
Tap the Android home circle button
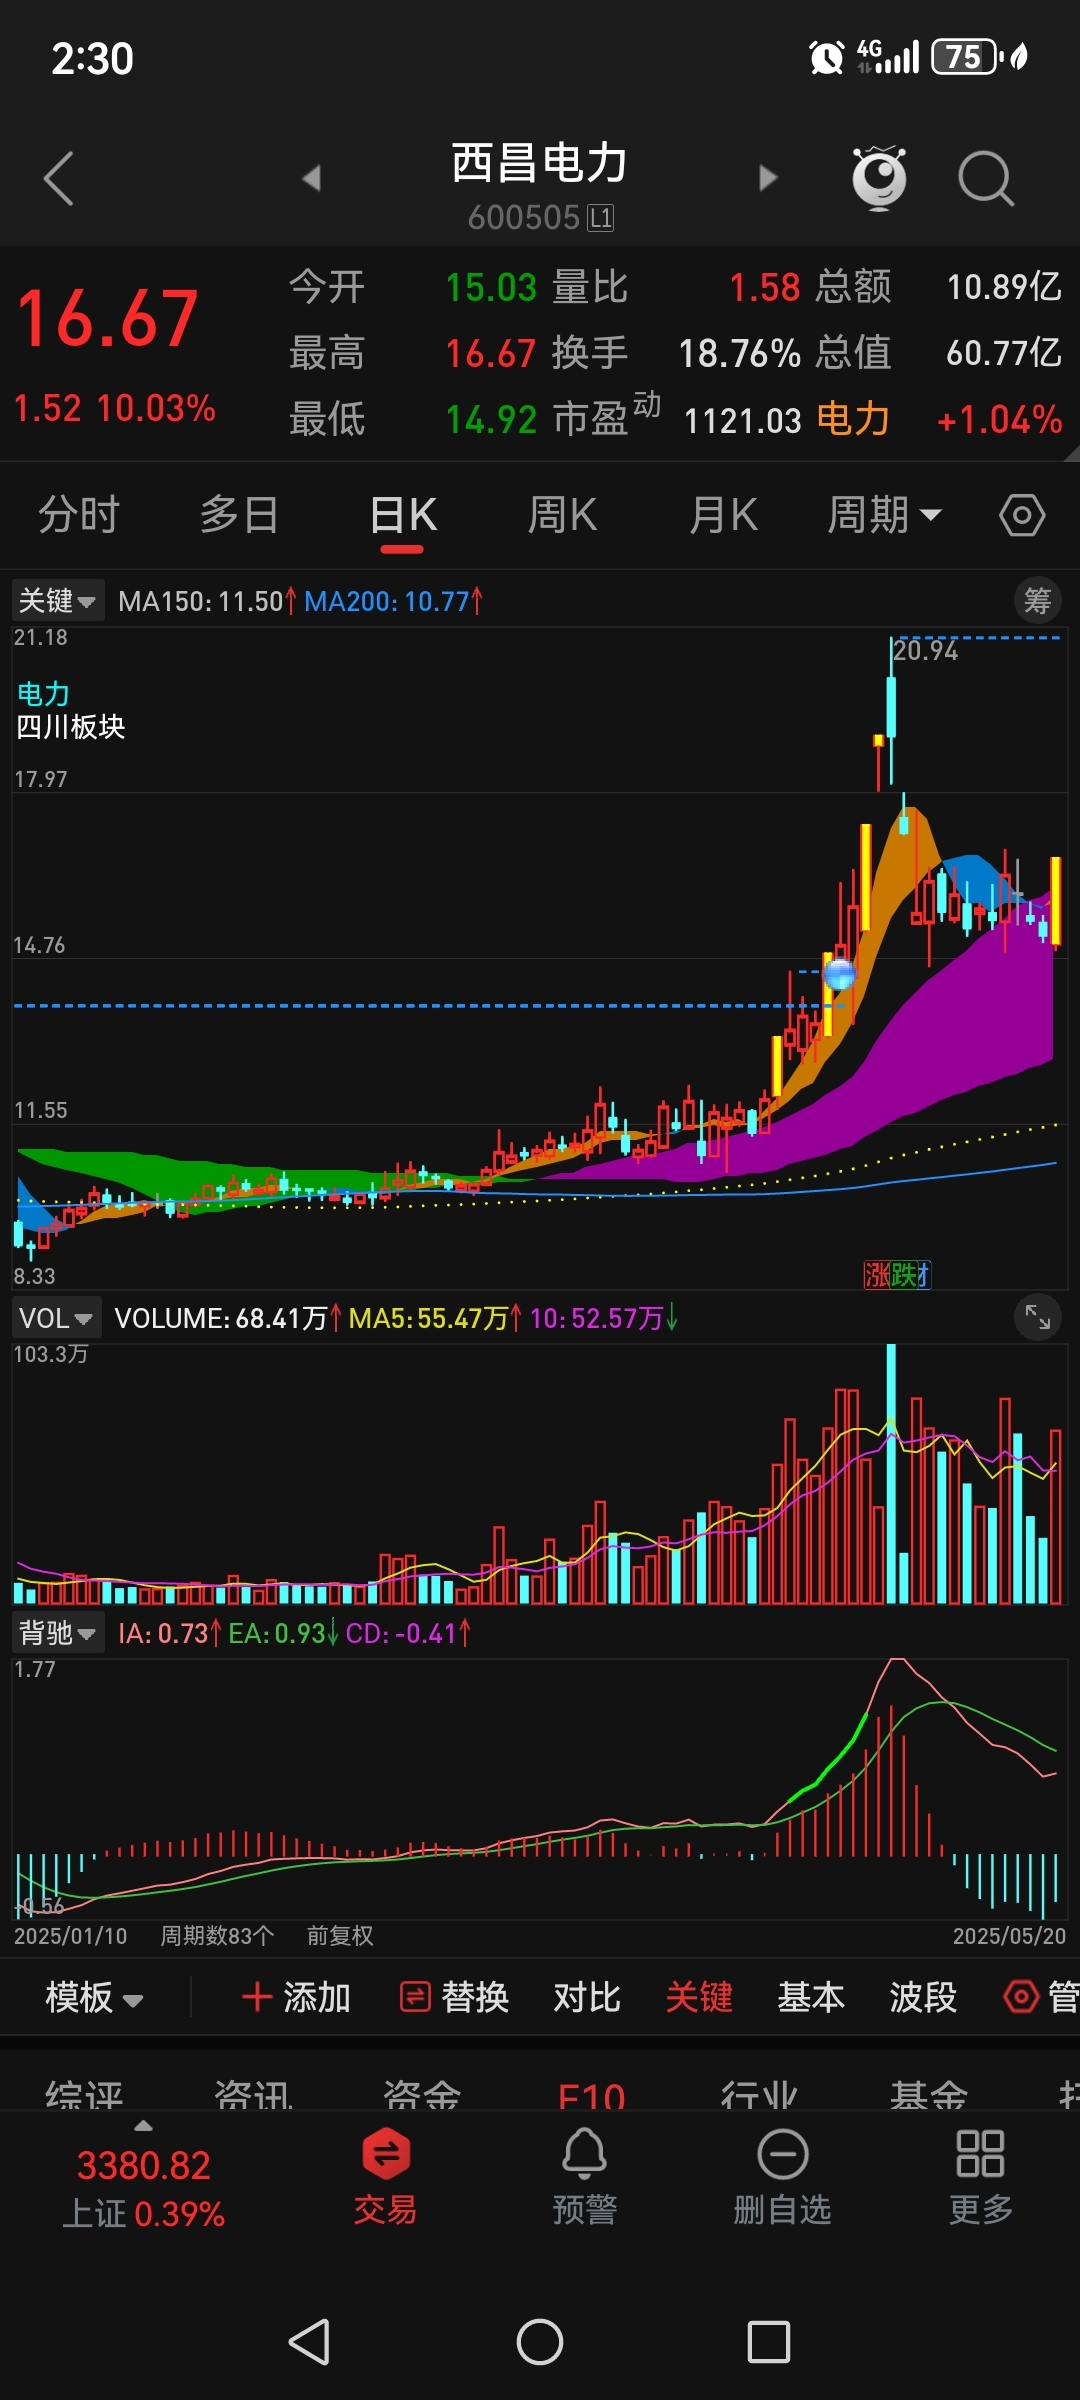pos(540,2342)
